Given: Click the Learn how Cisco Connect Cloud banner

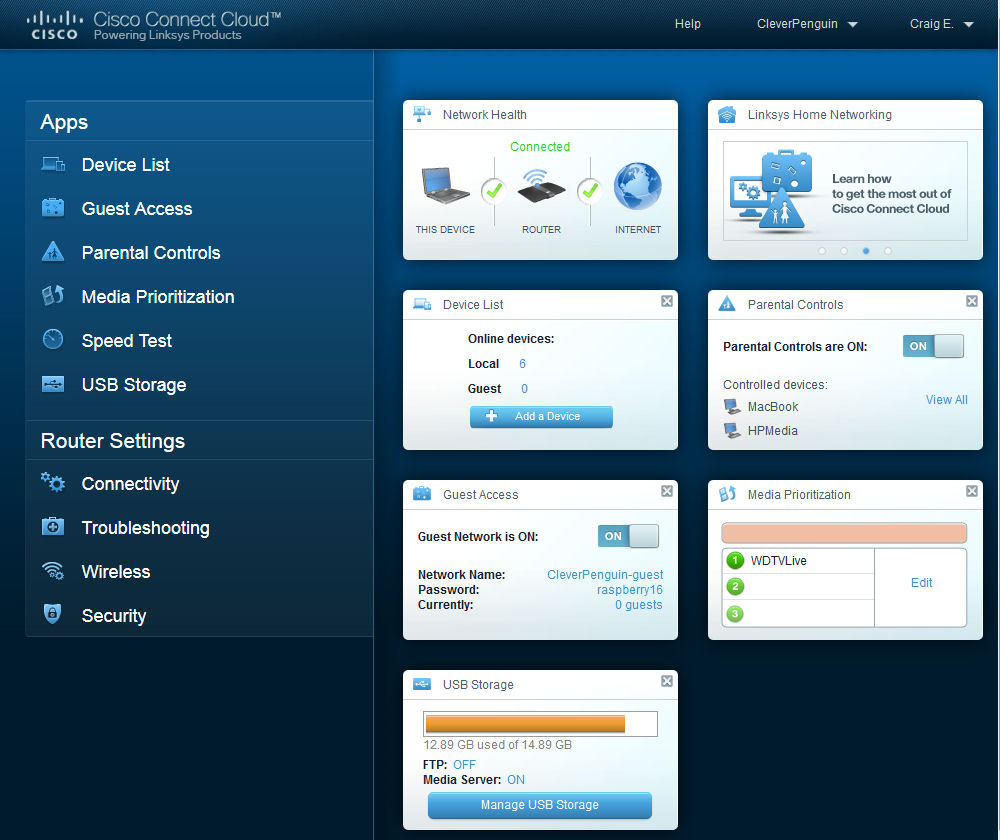Looking at the screenshot, I should click(x=845, y=191).
